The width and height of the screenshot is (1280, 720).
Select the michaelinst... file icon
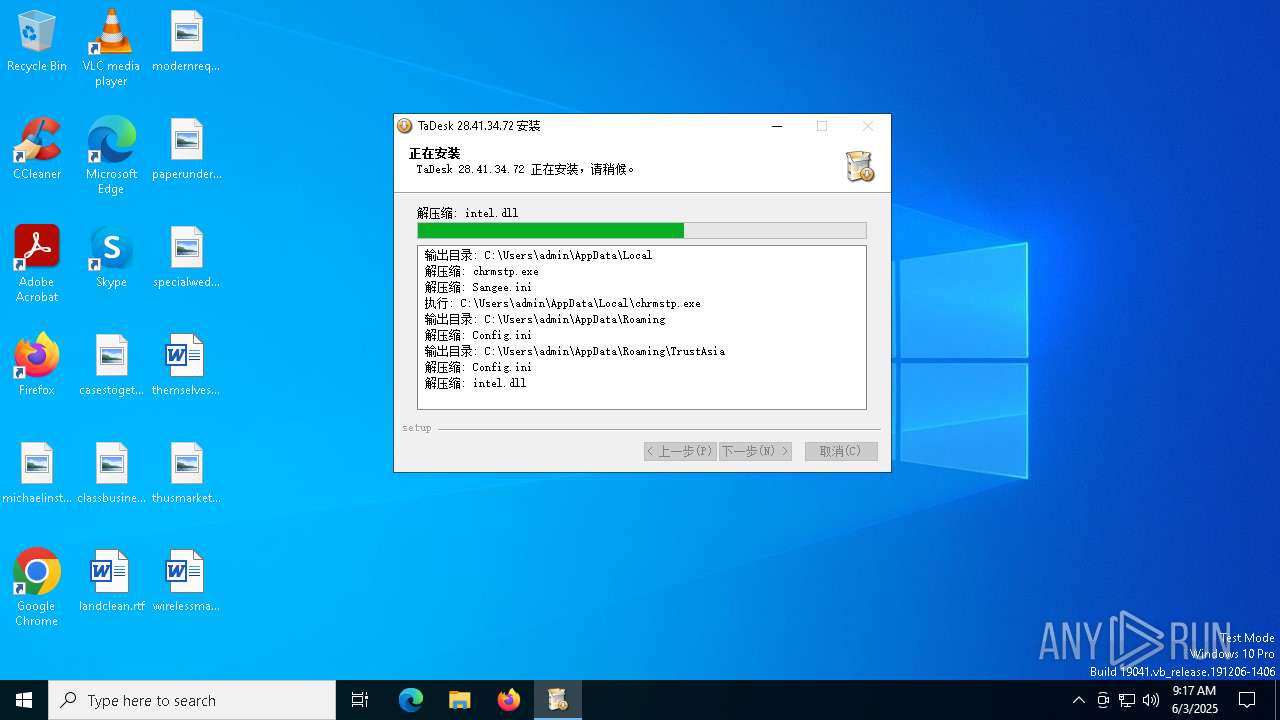(37, 473)
